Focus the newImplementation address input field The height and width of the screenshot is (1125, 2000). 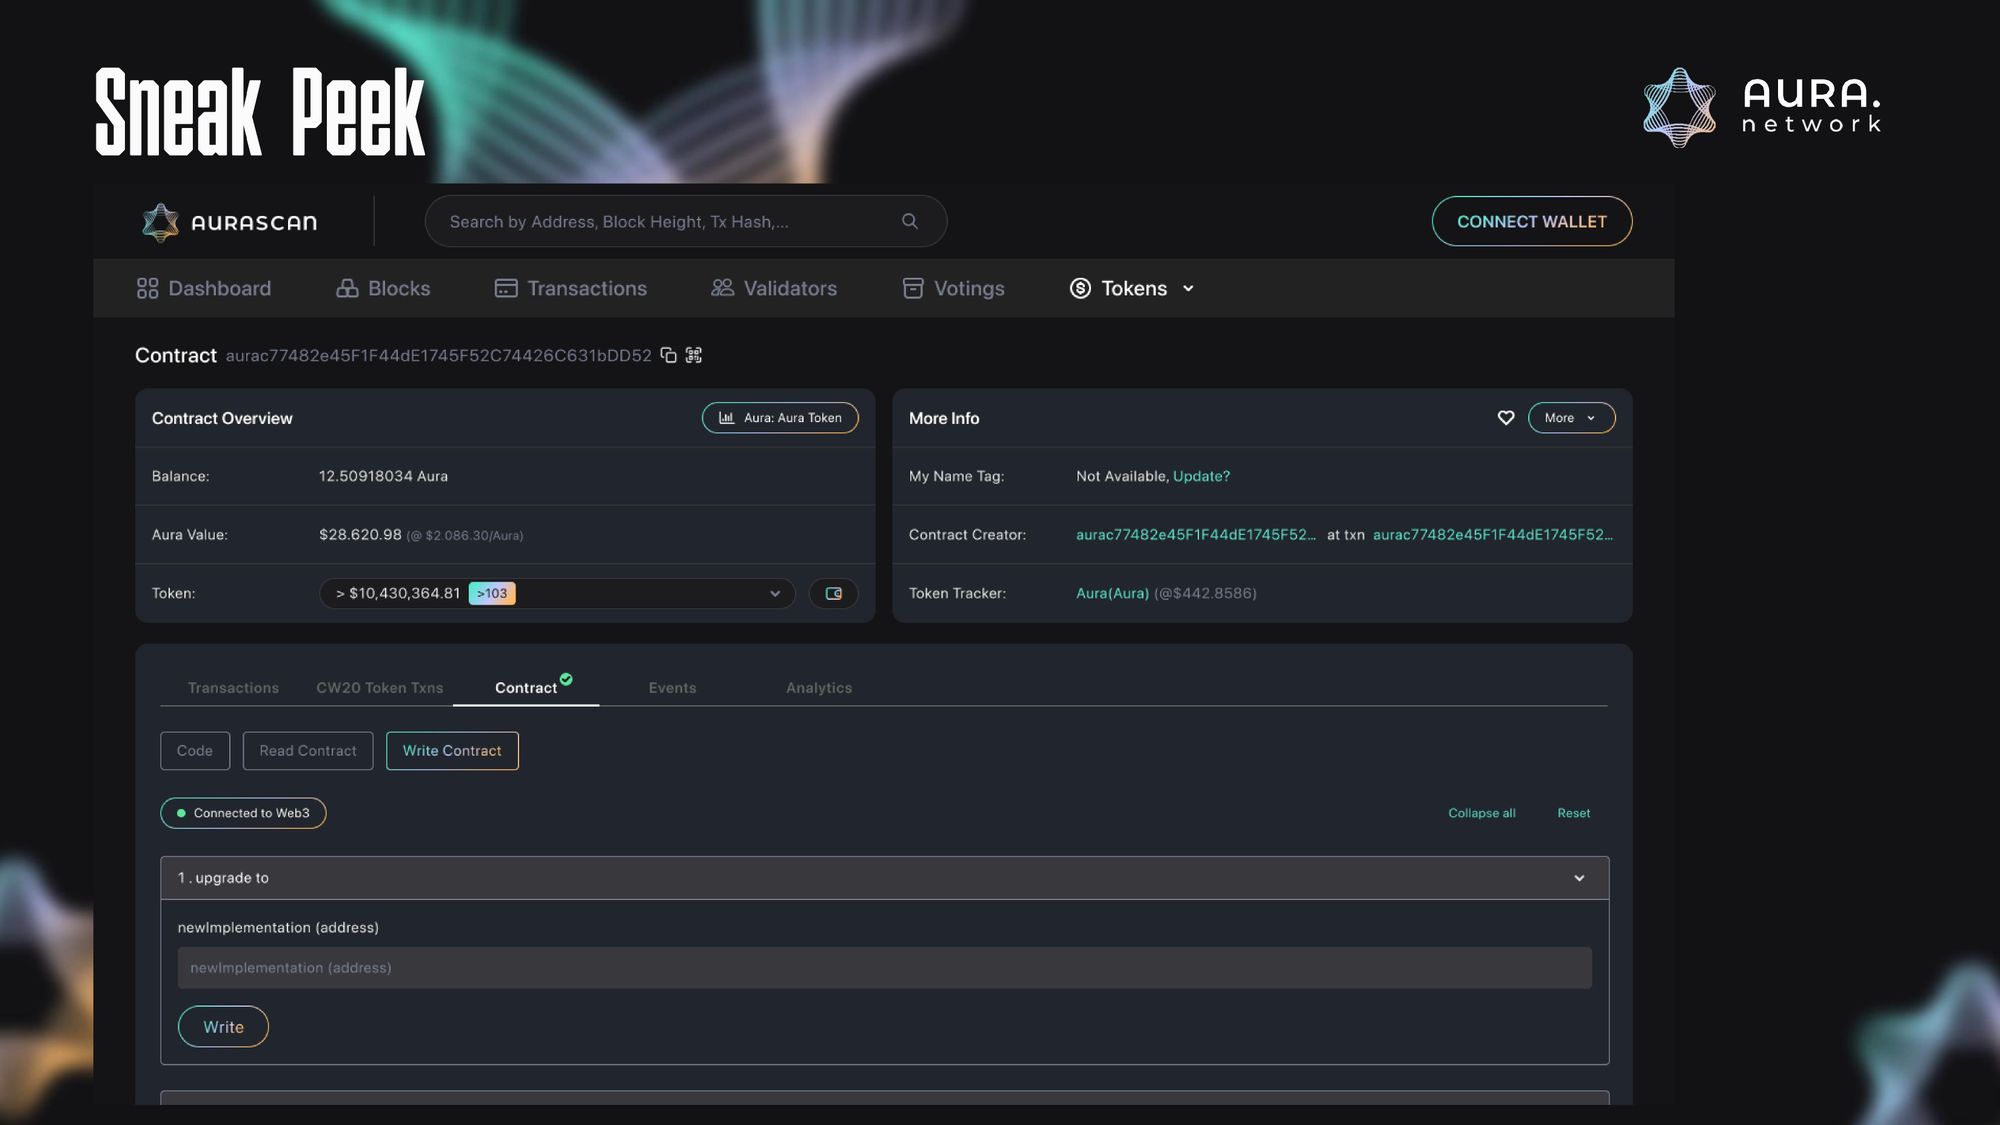pyautogui.click(x=884, y=968)
